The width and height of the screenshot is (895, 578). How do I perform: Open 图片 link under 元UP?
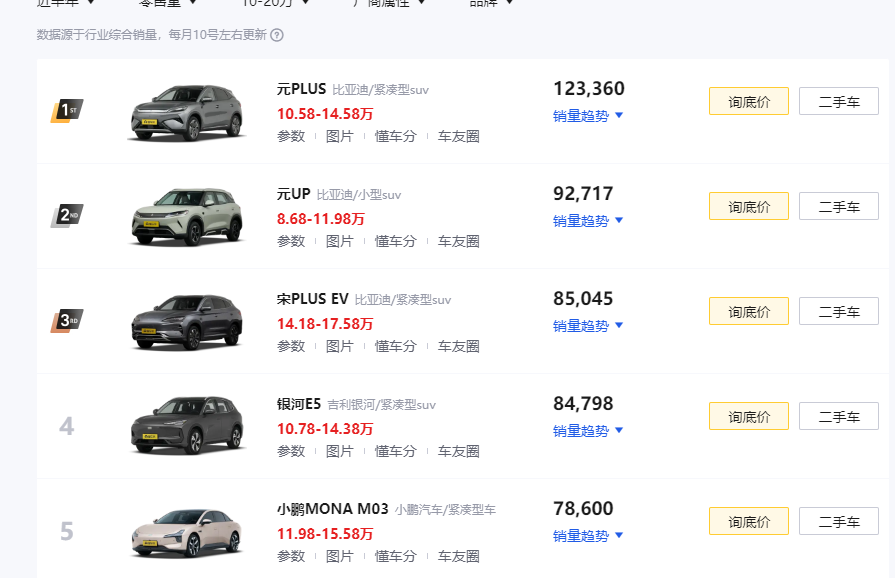click(x=340, y=241)
